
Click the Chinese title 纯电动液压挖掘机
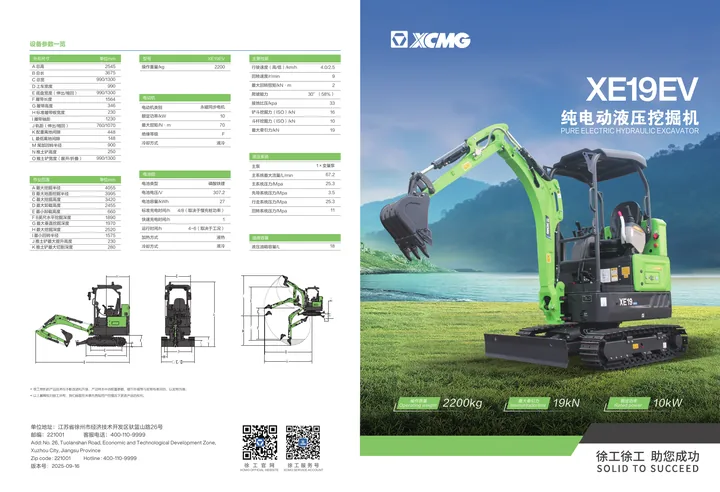point(630,118)
